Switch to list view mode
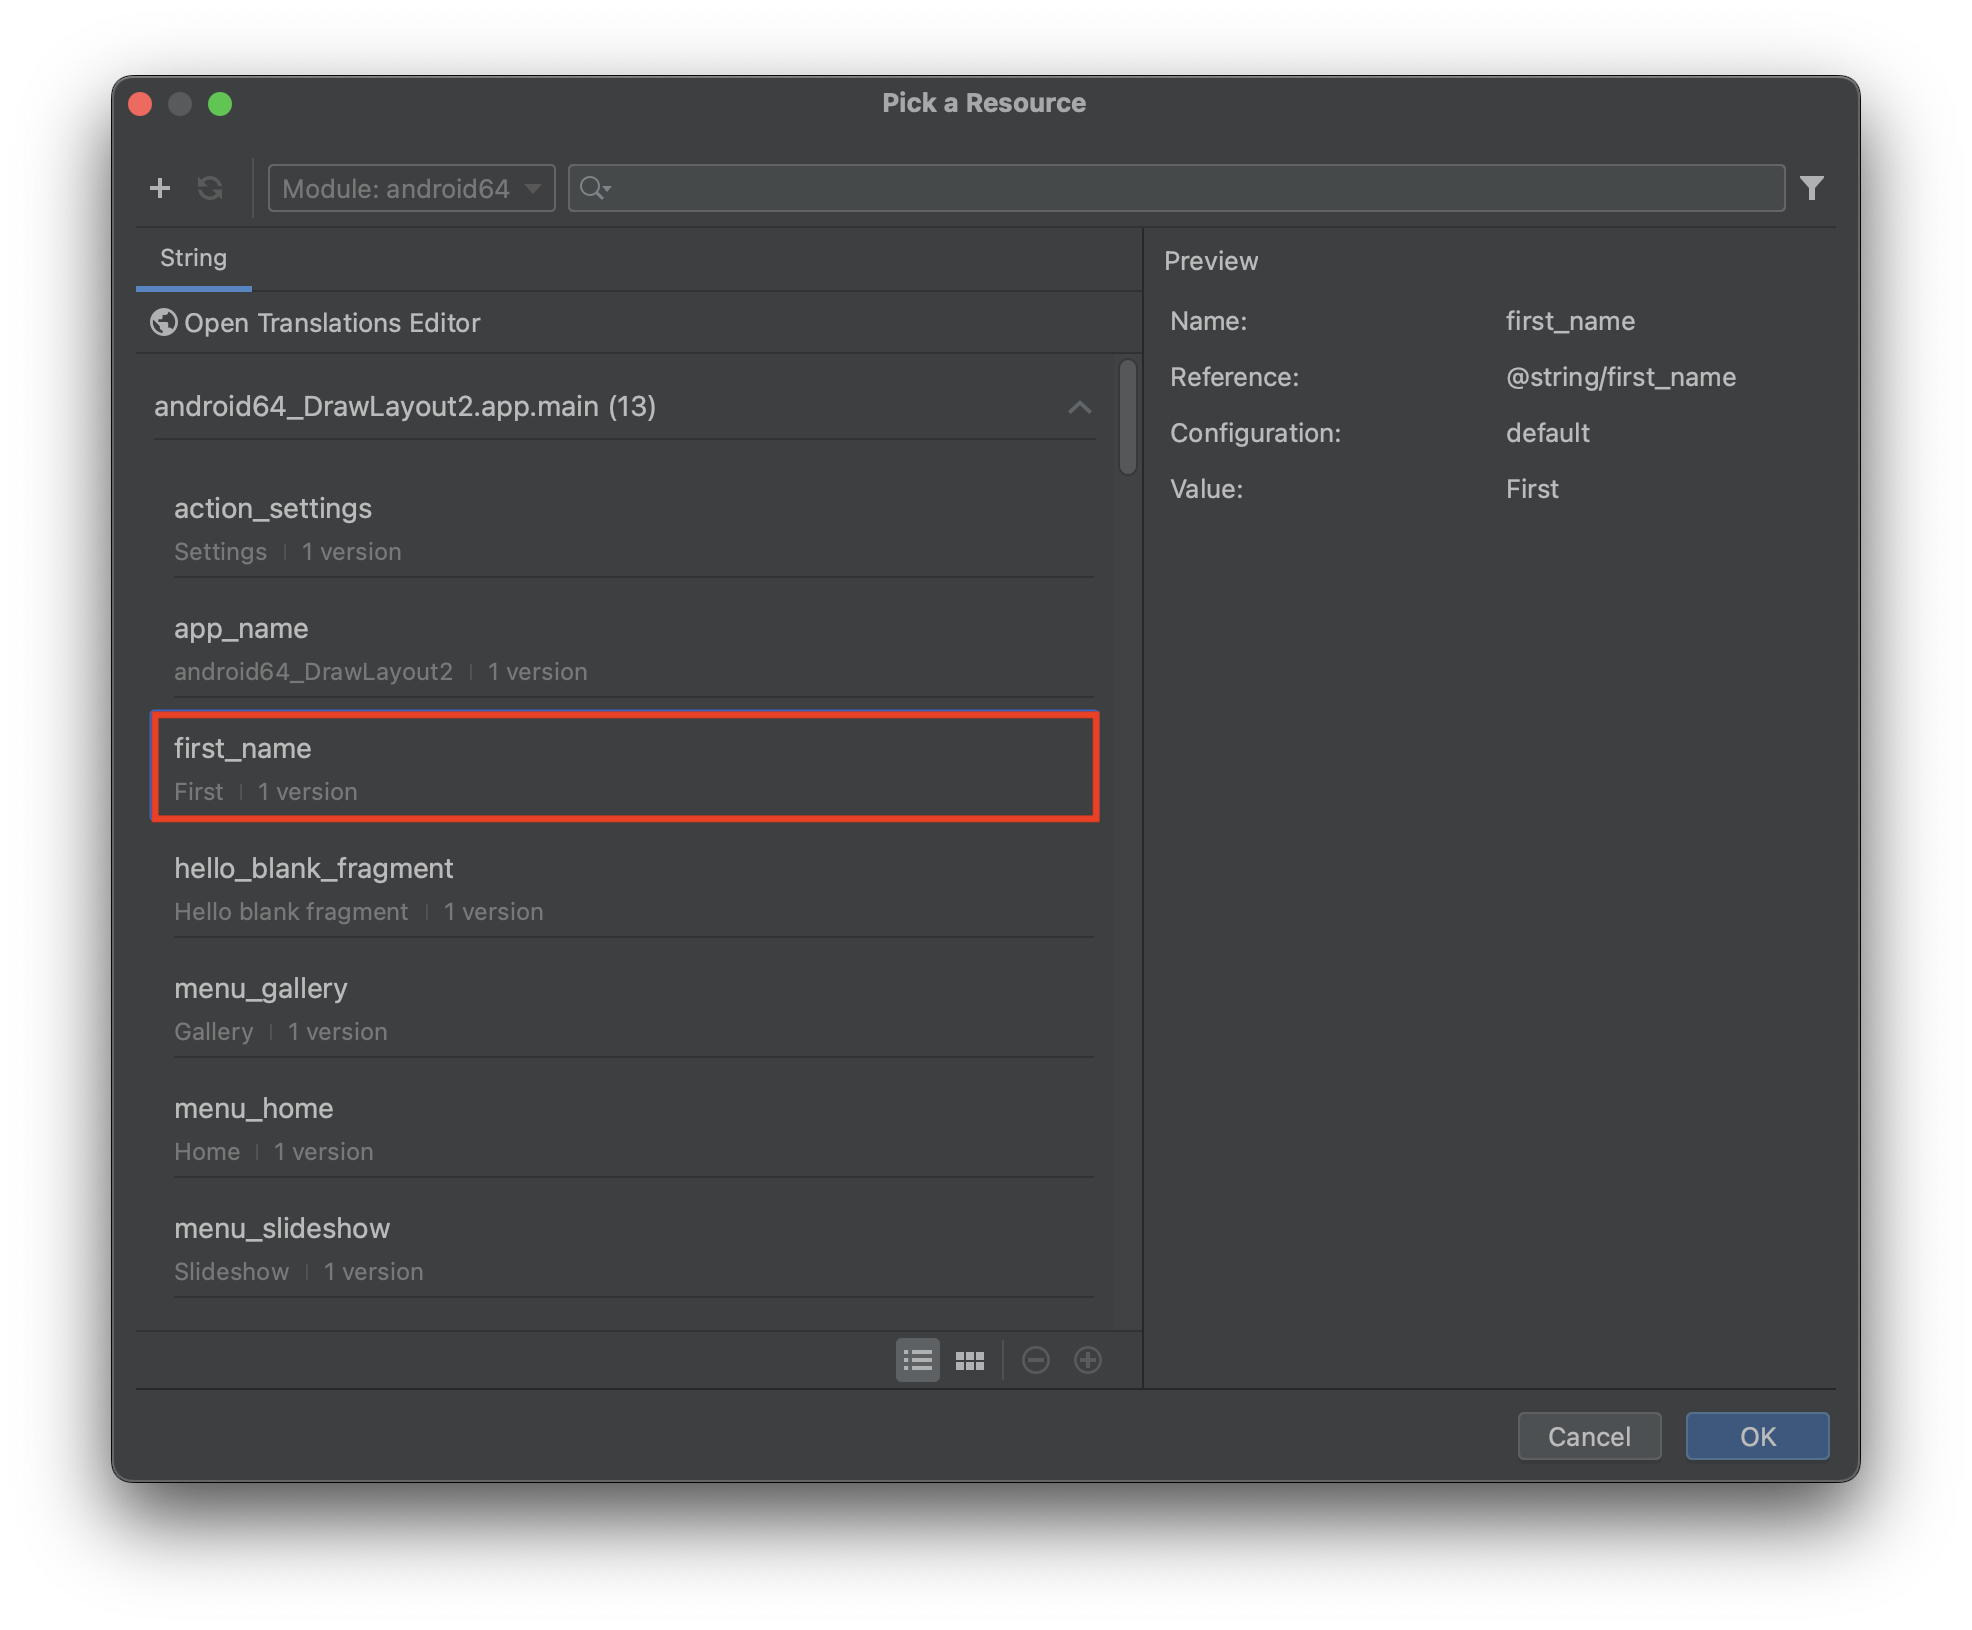Viewport: 1972px width, 1630px height. [x=917, y=1360]
